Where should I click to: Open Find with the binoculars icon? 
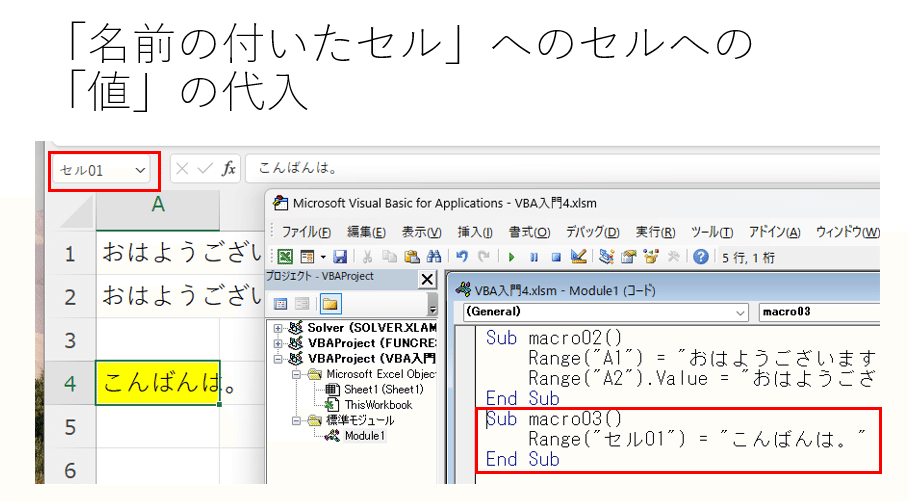tap(434, 257)
